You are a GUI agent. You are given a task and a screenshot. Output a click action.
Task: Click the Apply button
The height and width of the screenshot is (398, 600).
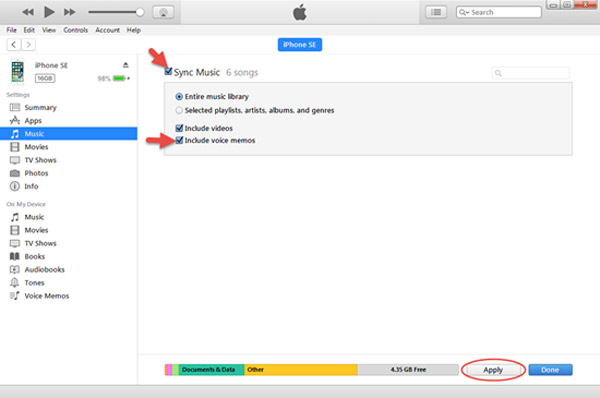point(493,370)
